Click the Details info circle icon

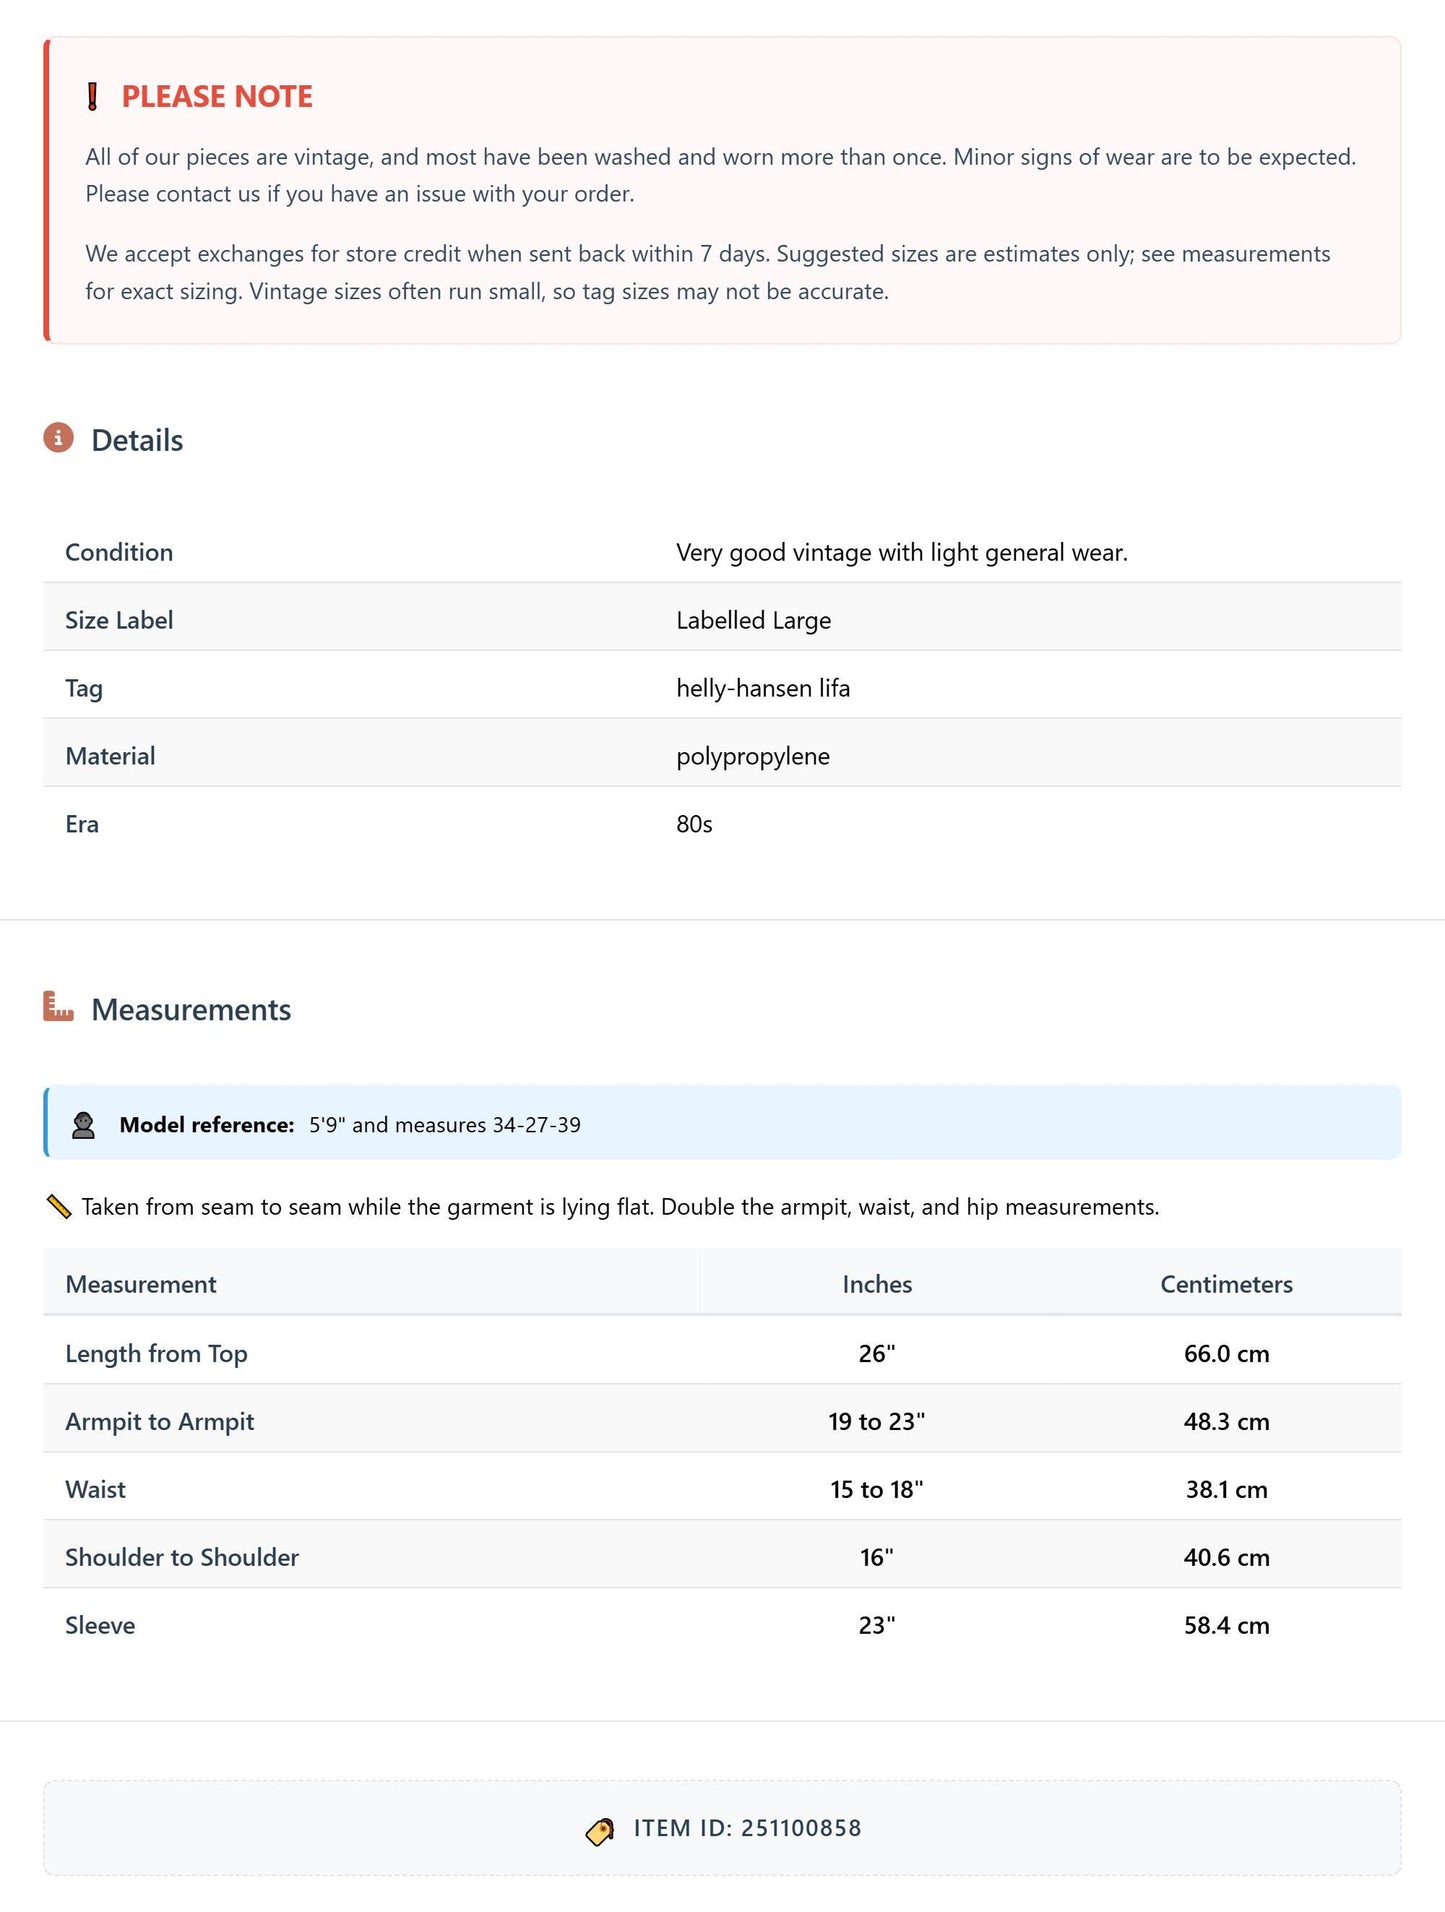[x=58, y=438]
